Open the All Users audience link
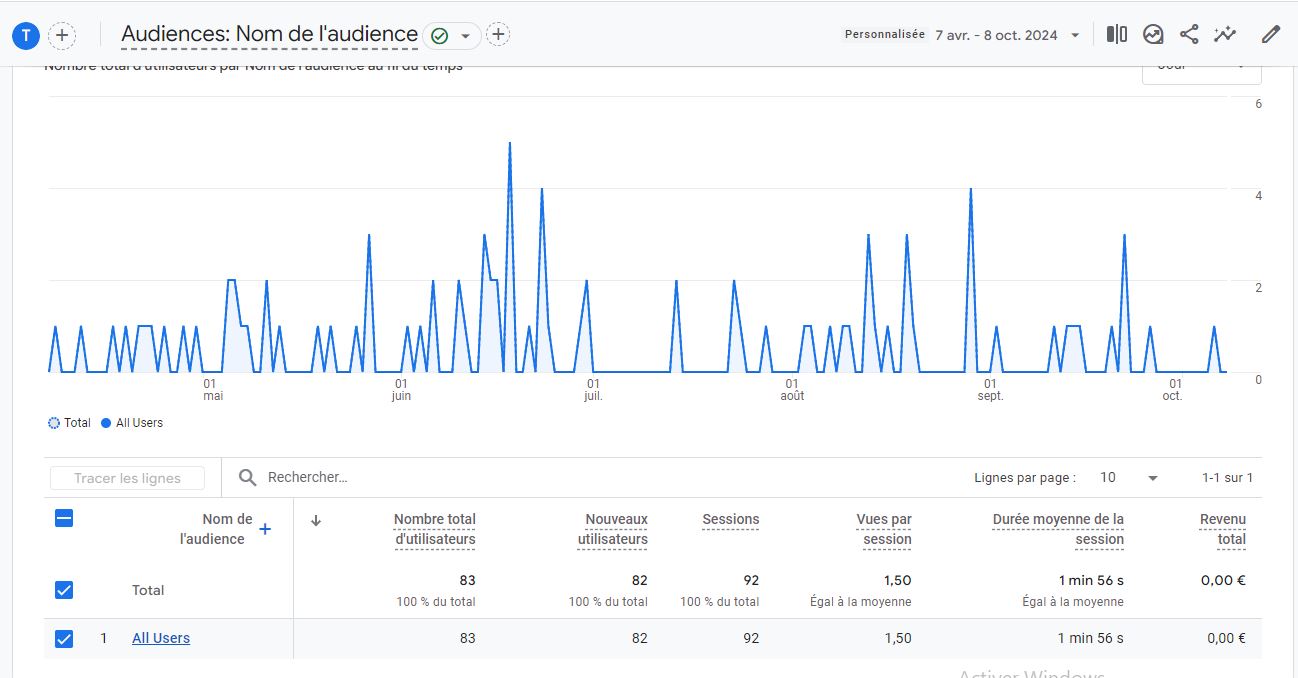The height and width of the screenshot is (678, 1298). pyautogui.click(x=161, y=638)
